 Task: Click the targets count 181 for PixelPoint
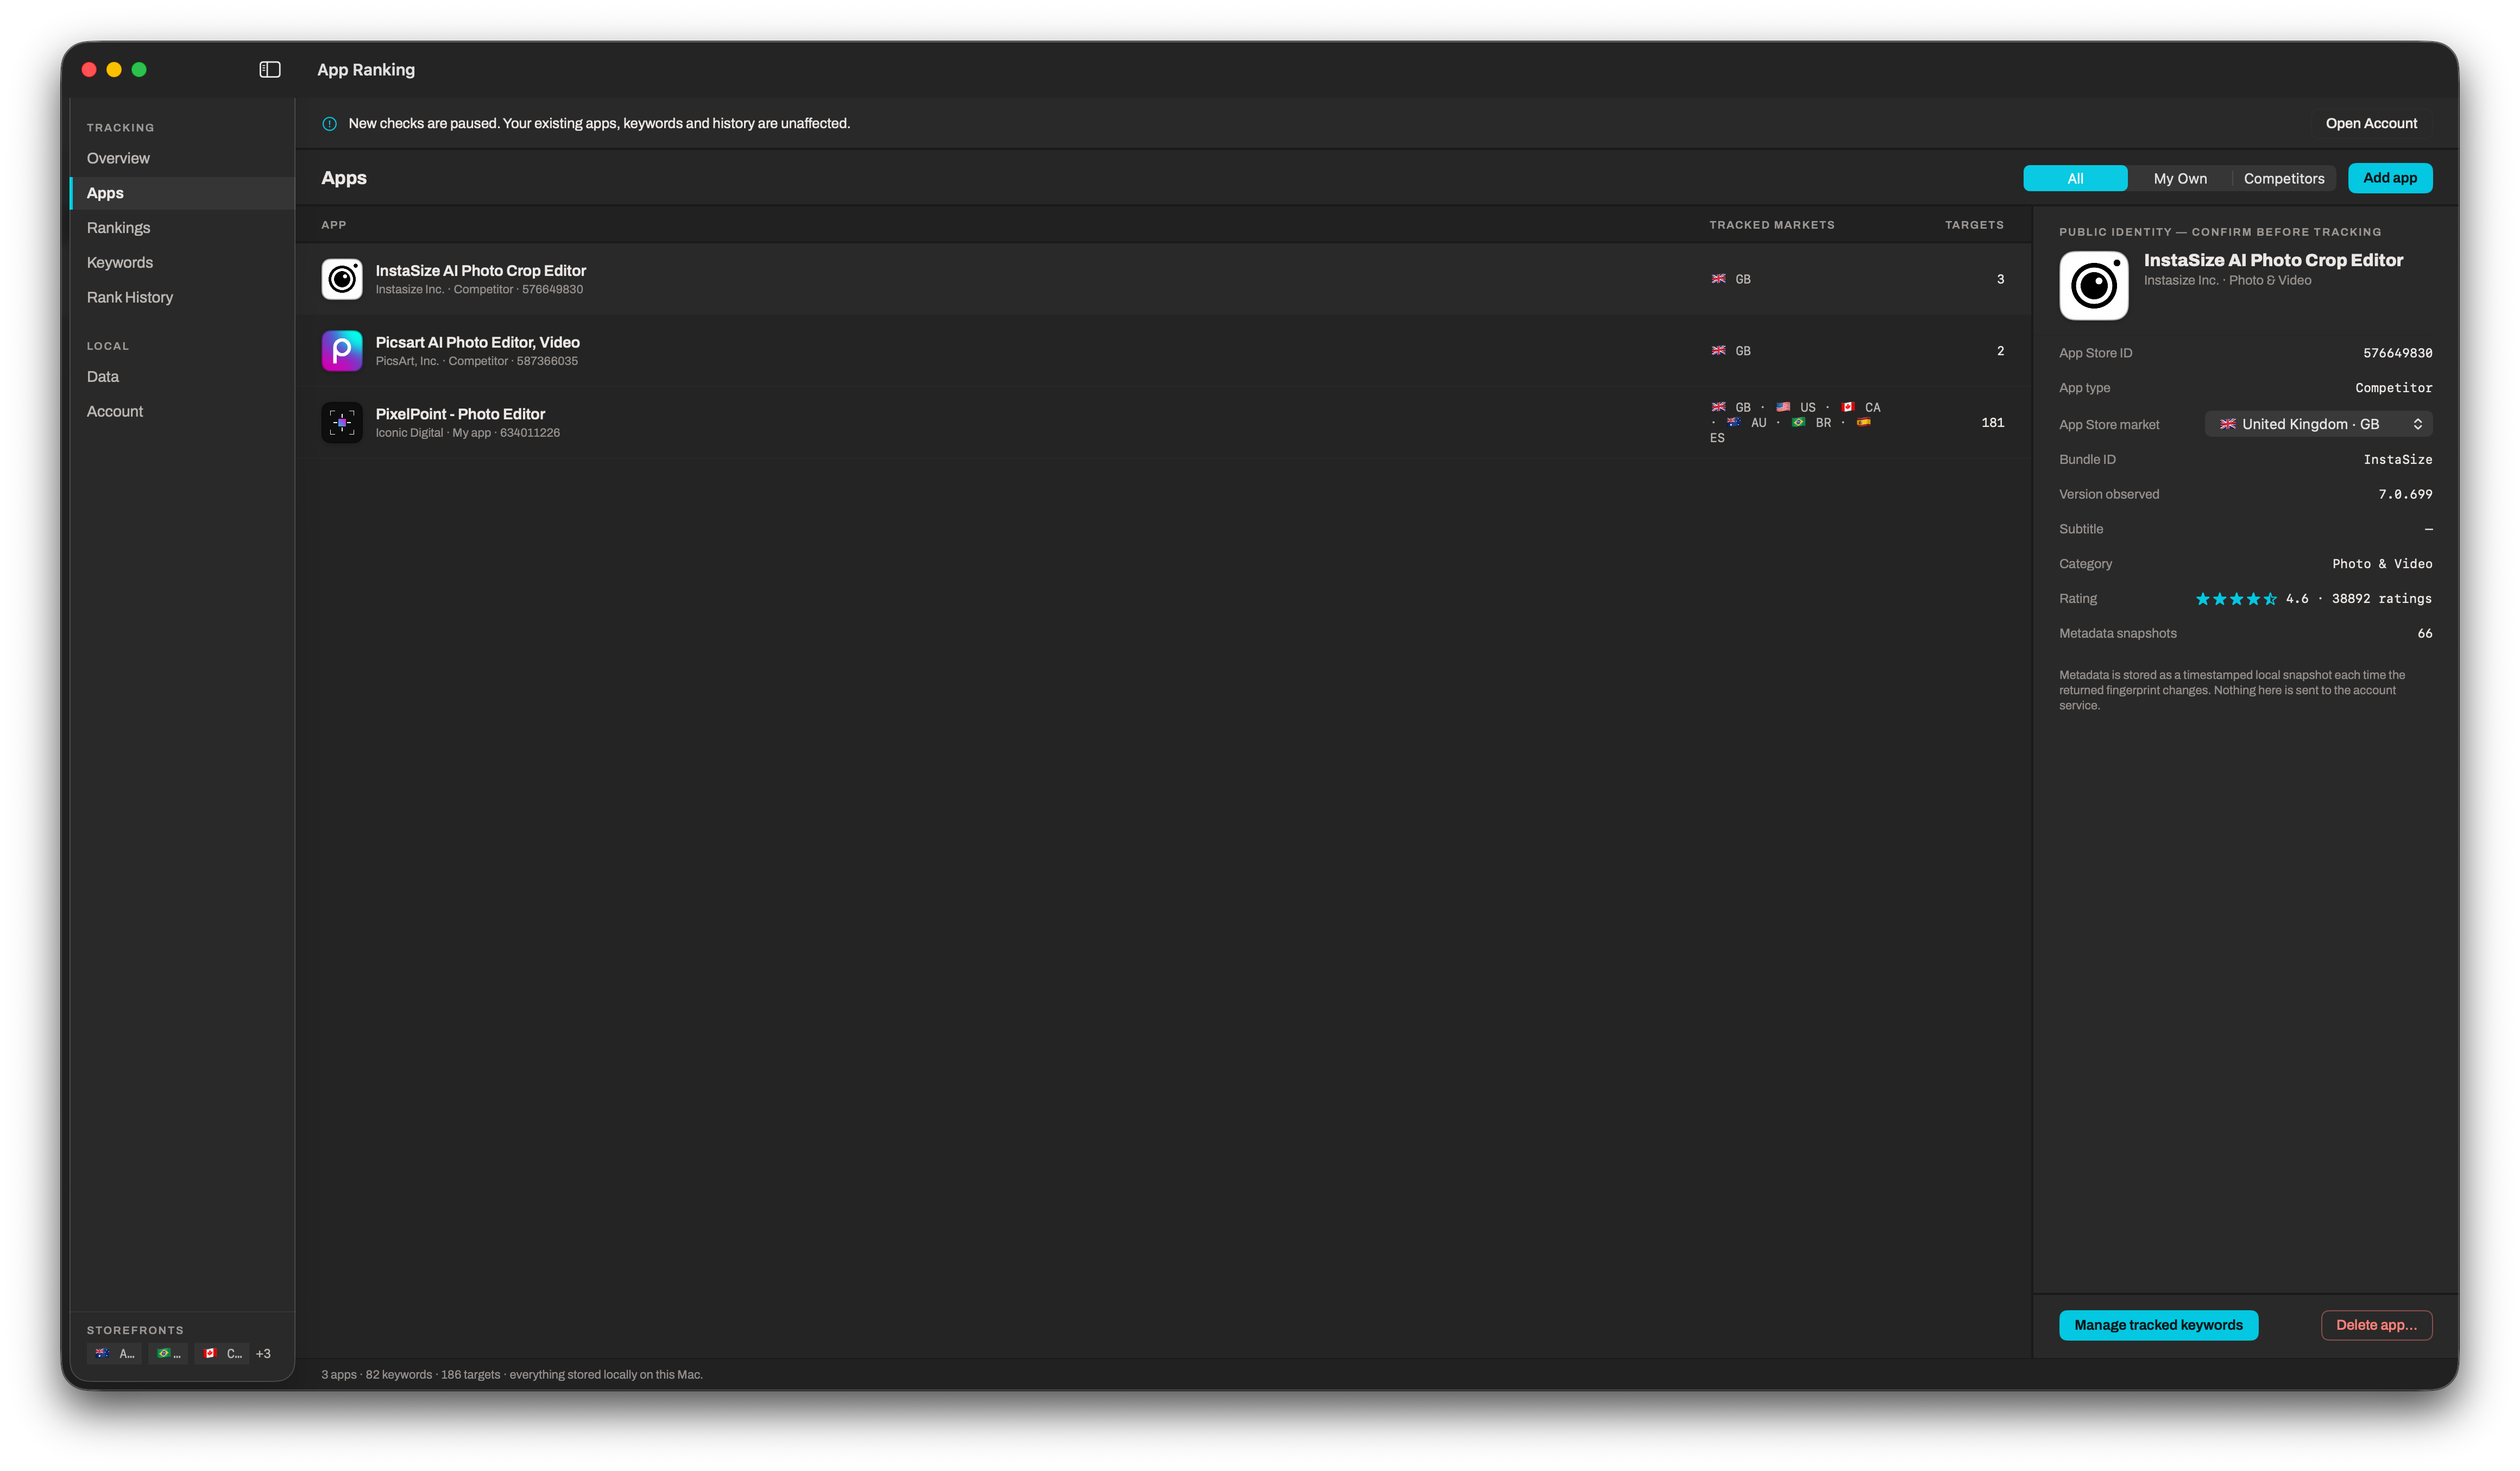1992,423
